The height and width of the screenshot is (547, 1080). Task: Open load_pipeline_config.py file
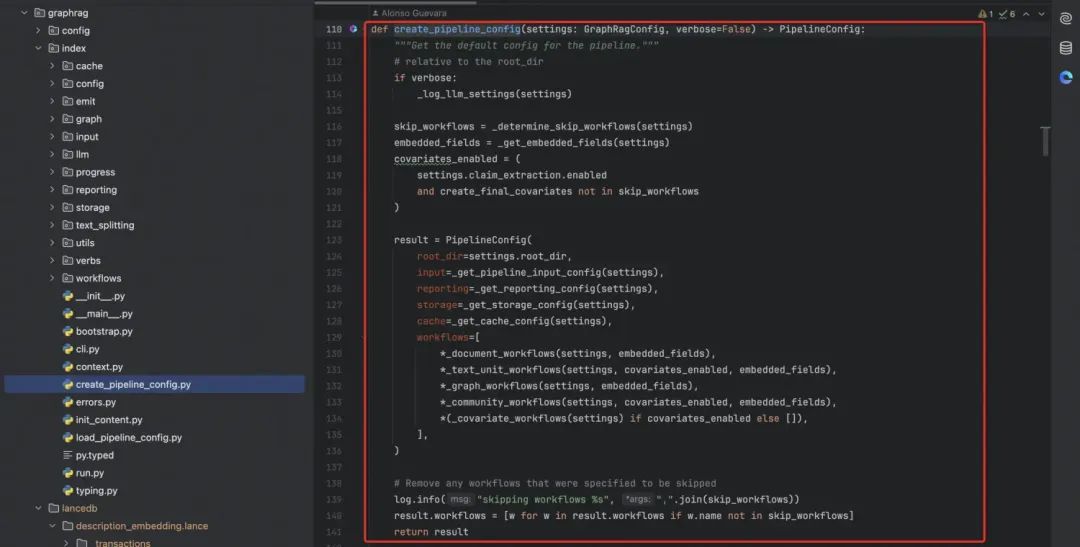128,437
